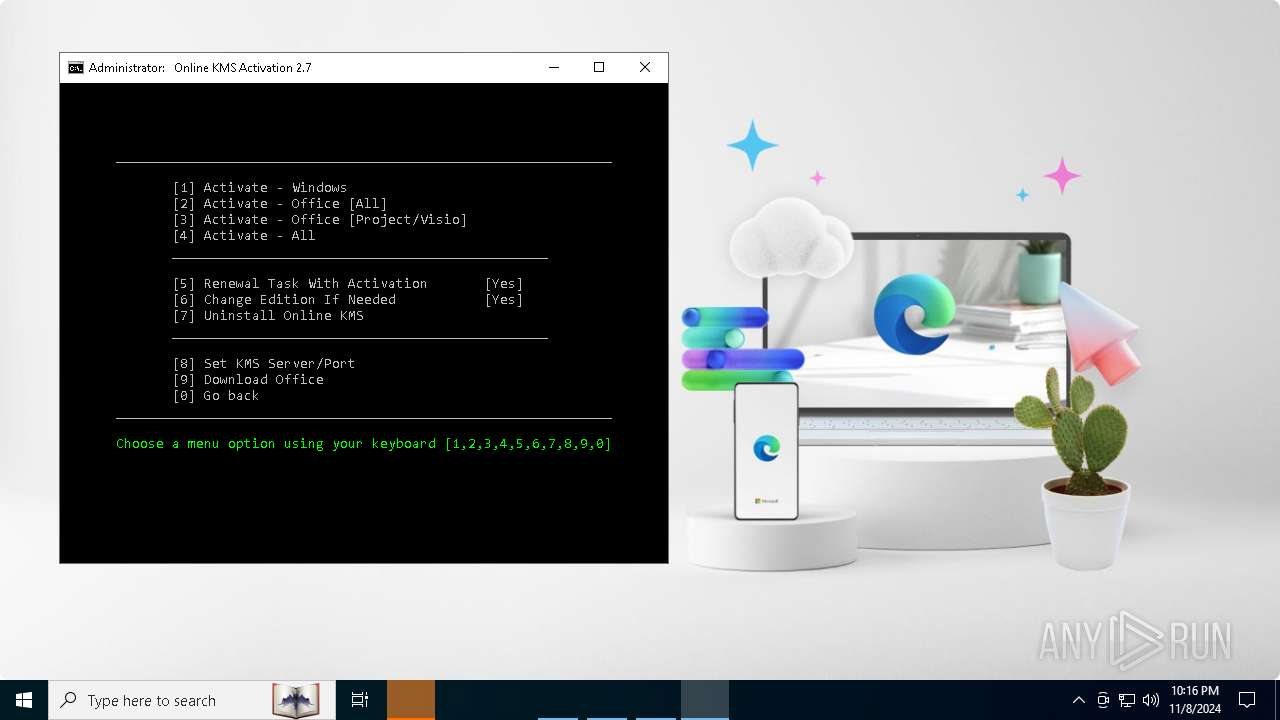Click the green 'Choose a menu option' prompt
The image size is (1280, 720).
pyautogui.click(x=364, y=444)
